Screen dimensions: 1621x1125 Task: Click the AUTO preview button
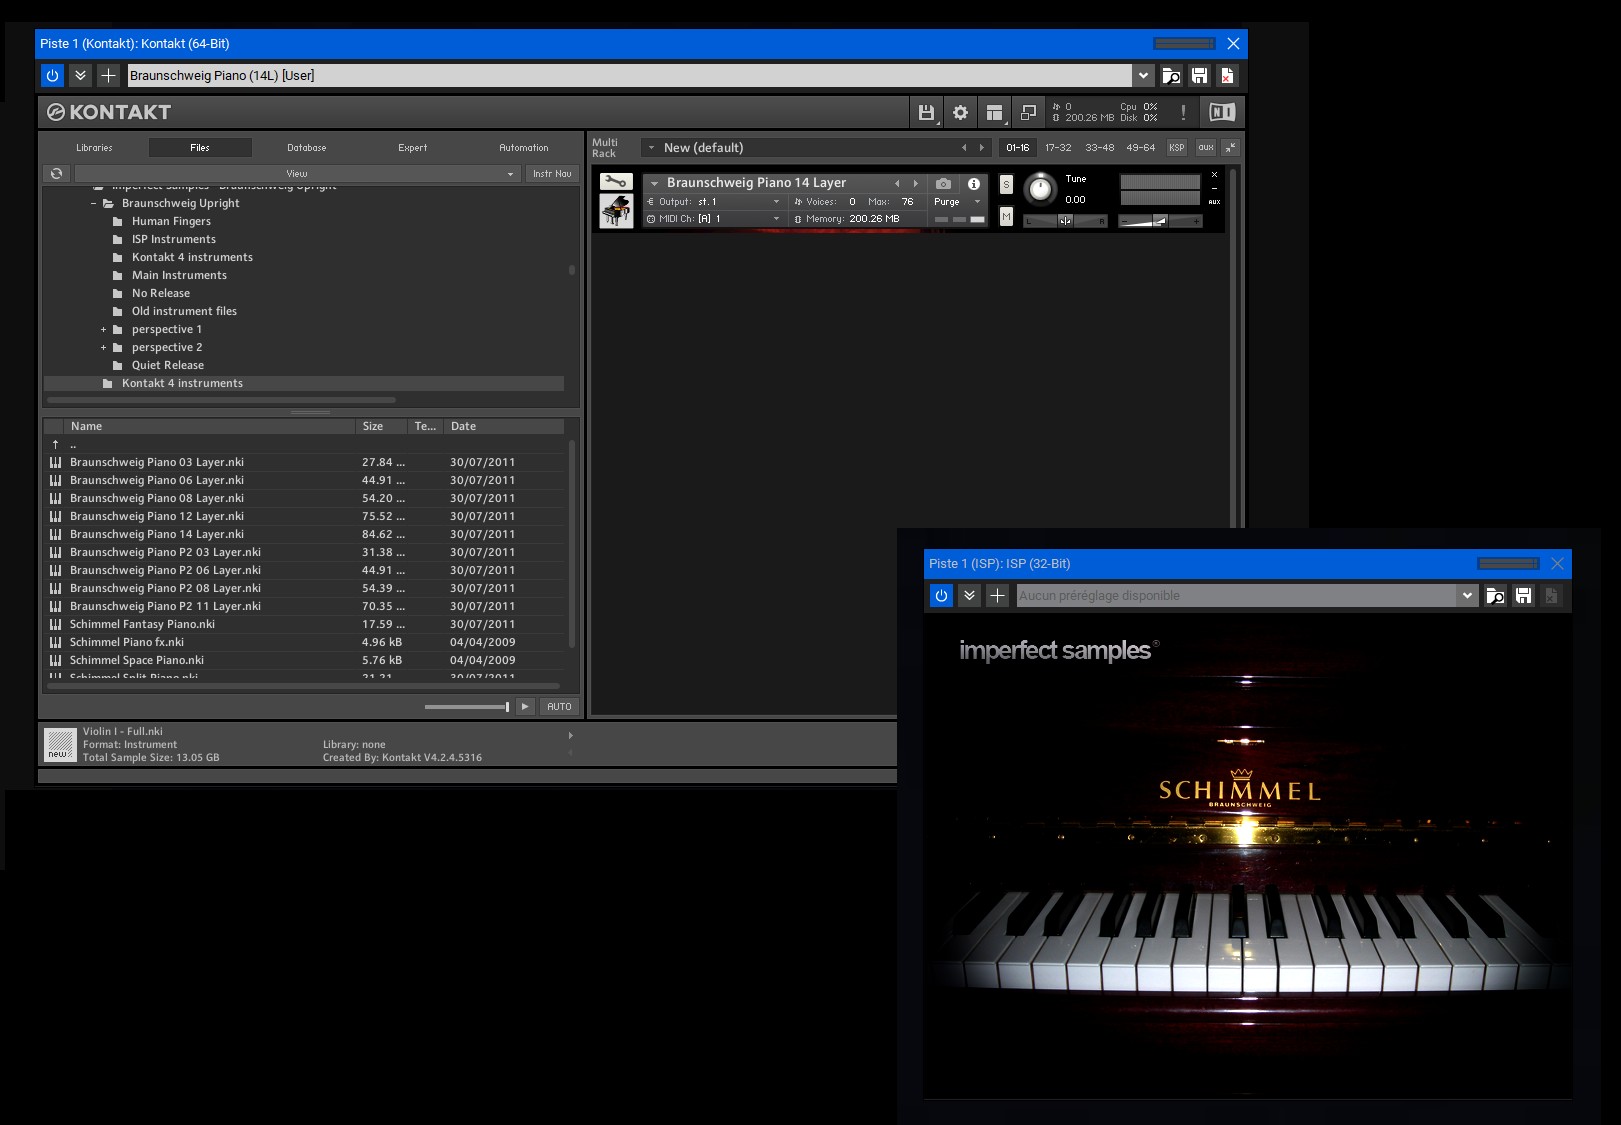tap(559, 707)
